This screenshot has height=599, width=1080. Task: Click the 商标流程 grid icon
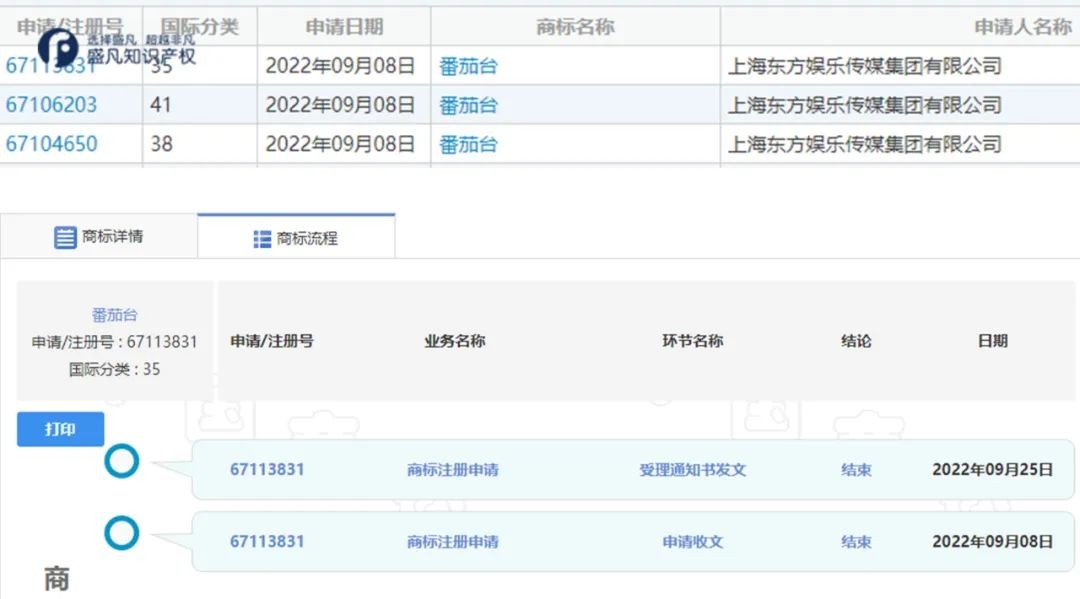point(262,239)
